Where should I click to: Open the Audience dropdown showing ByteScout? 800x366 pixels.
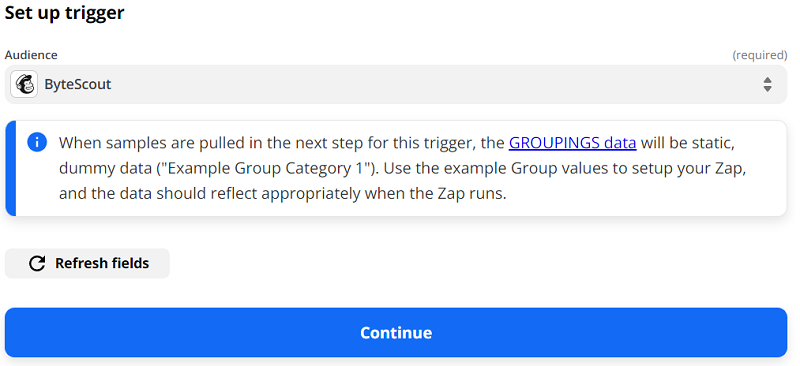click(x=396, y=84)
